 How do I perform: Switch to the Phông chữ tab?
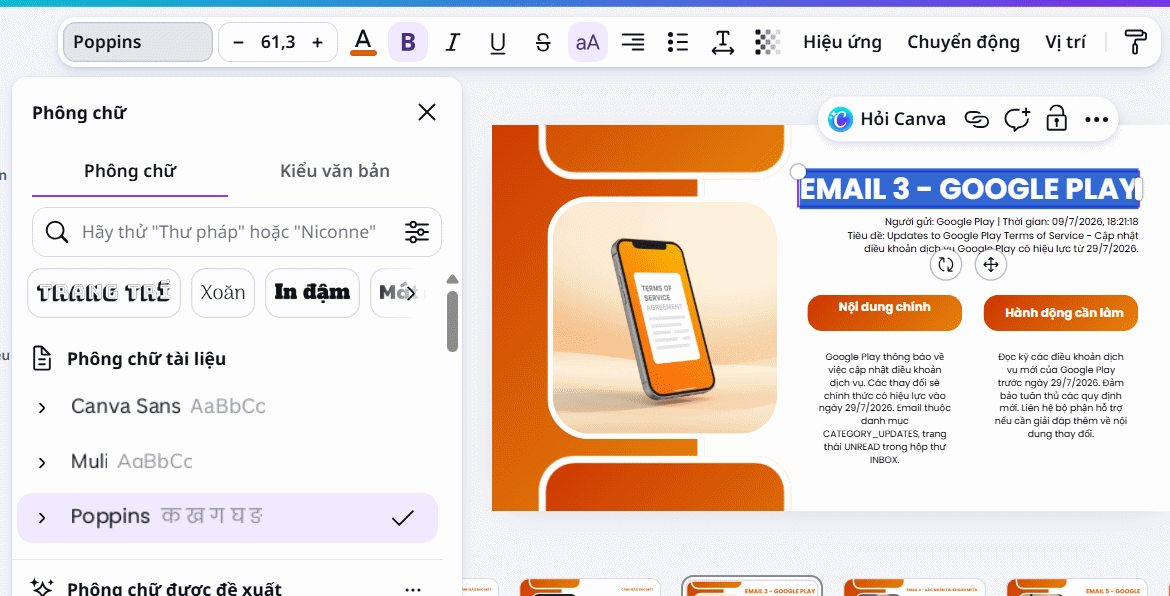pos(130,171)
